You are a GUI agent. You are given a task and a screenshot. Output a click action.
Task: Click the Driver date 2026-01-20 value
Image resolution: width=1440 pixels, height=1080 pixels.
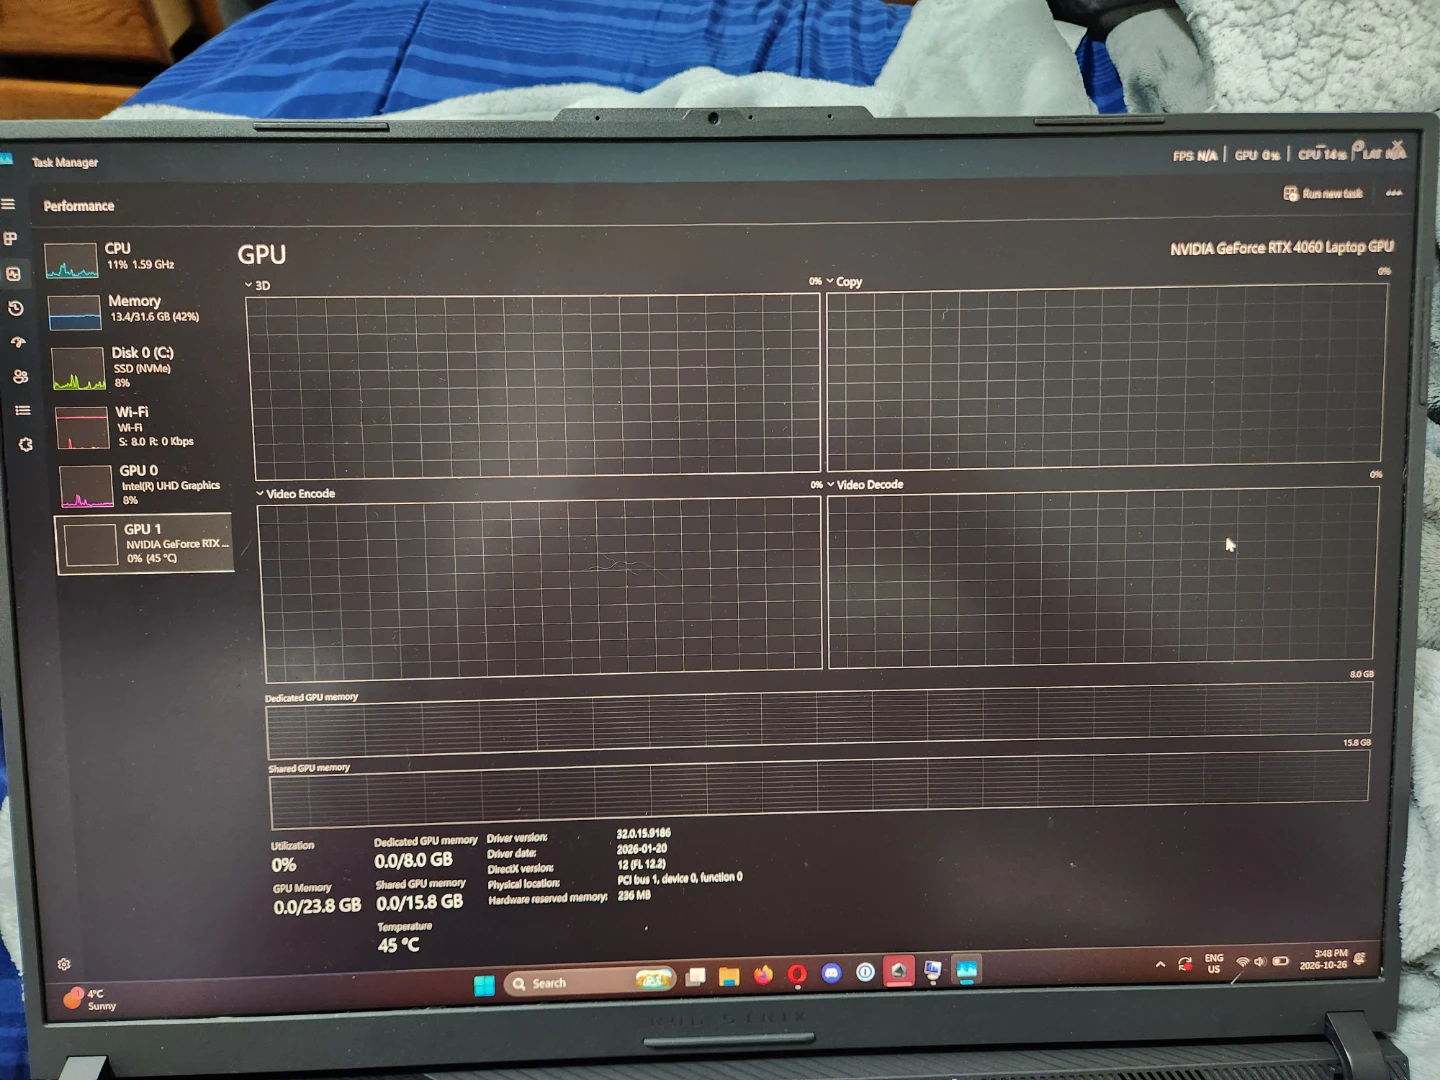pyautogui.click(x=642, y=848)
